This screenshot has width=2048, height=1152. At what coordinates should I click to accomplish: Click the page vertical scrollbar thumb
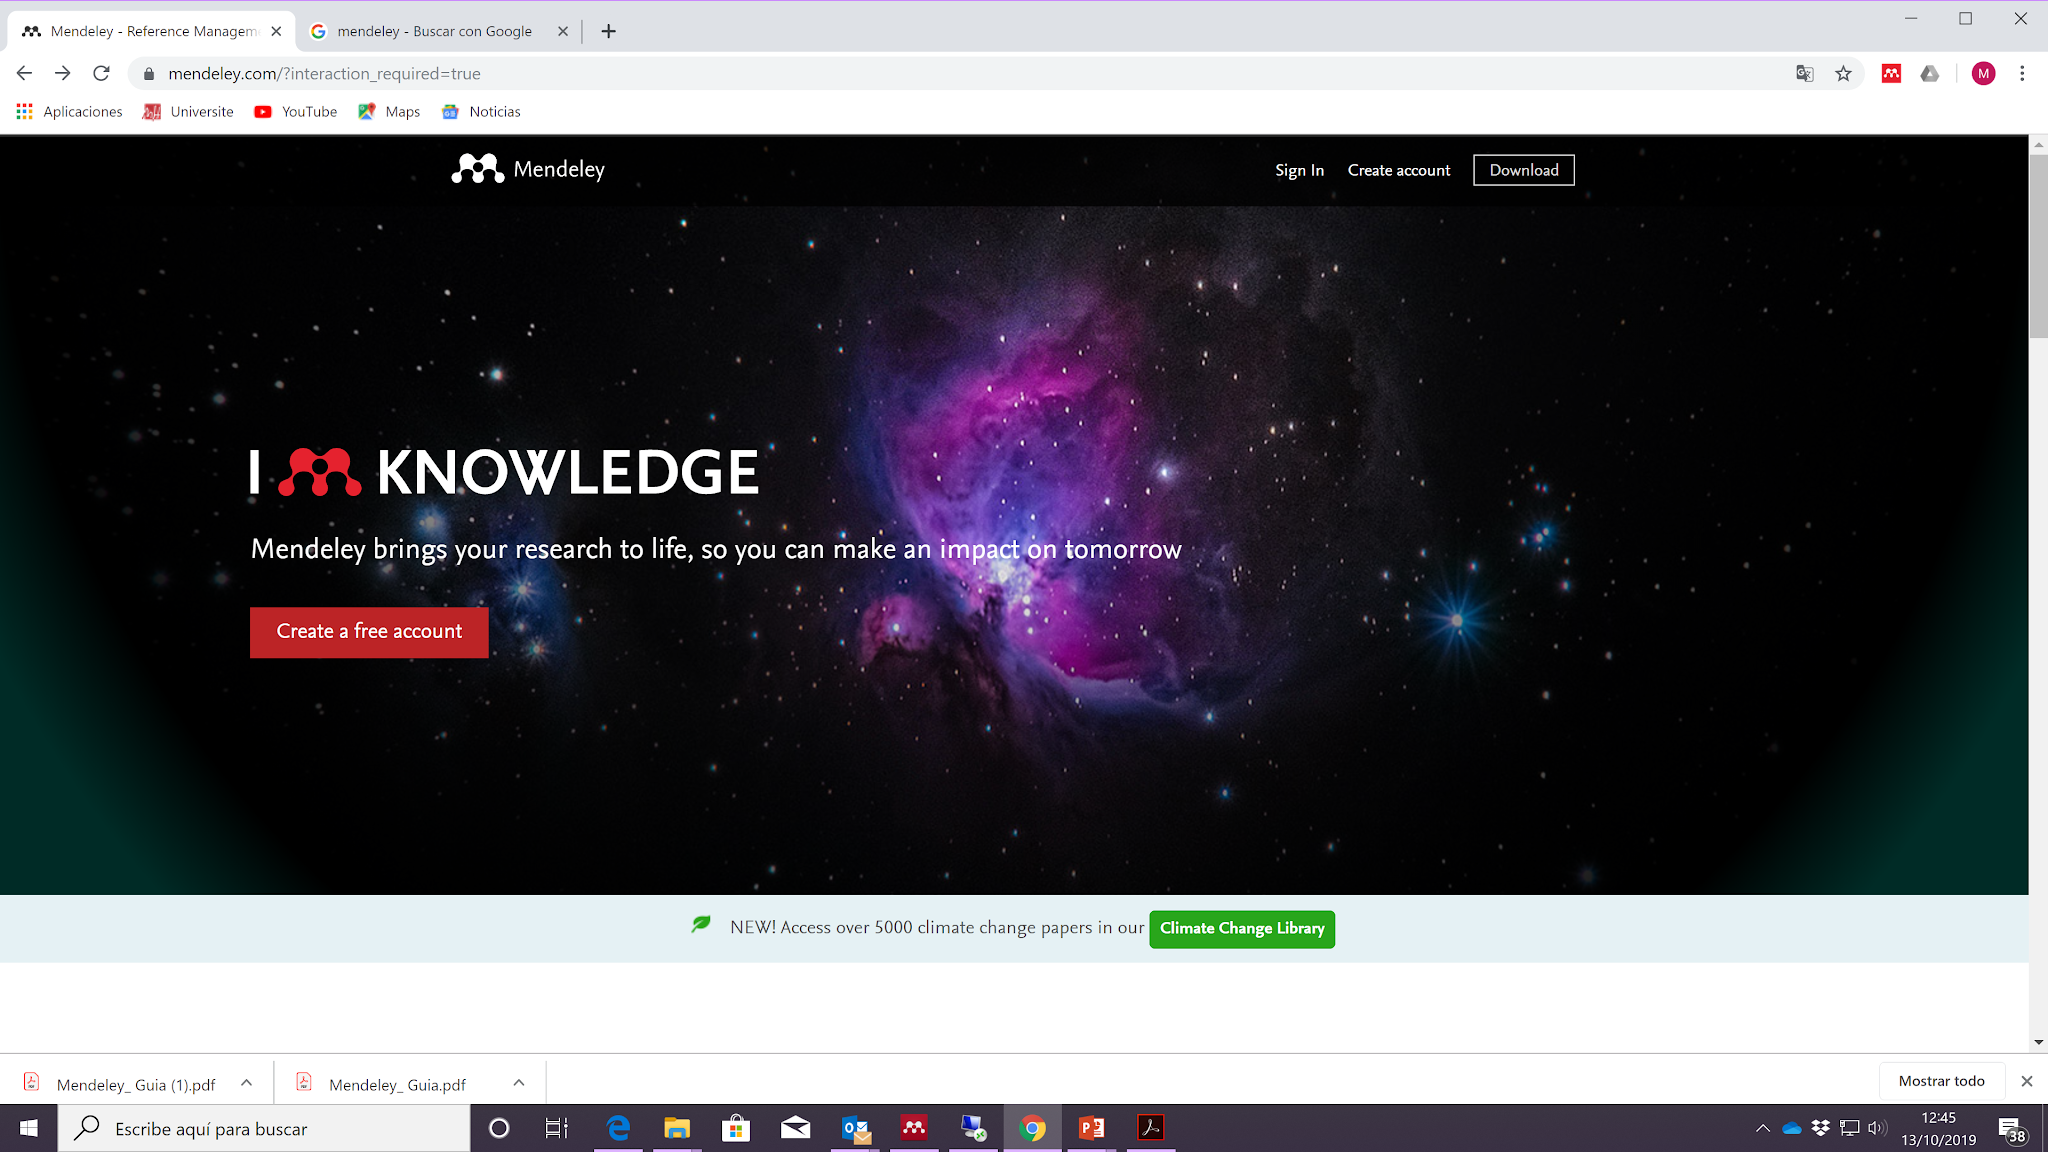click(2037, 245)
